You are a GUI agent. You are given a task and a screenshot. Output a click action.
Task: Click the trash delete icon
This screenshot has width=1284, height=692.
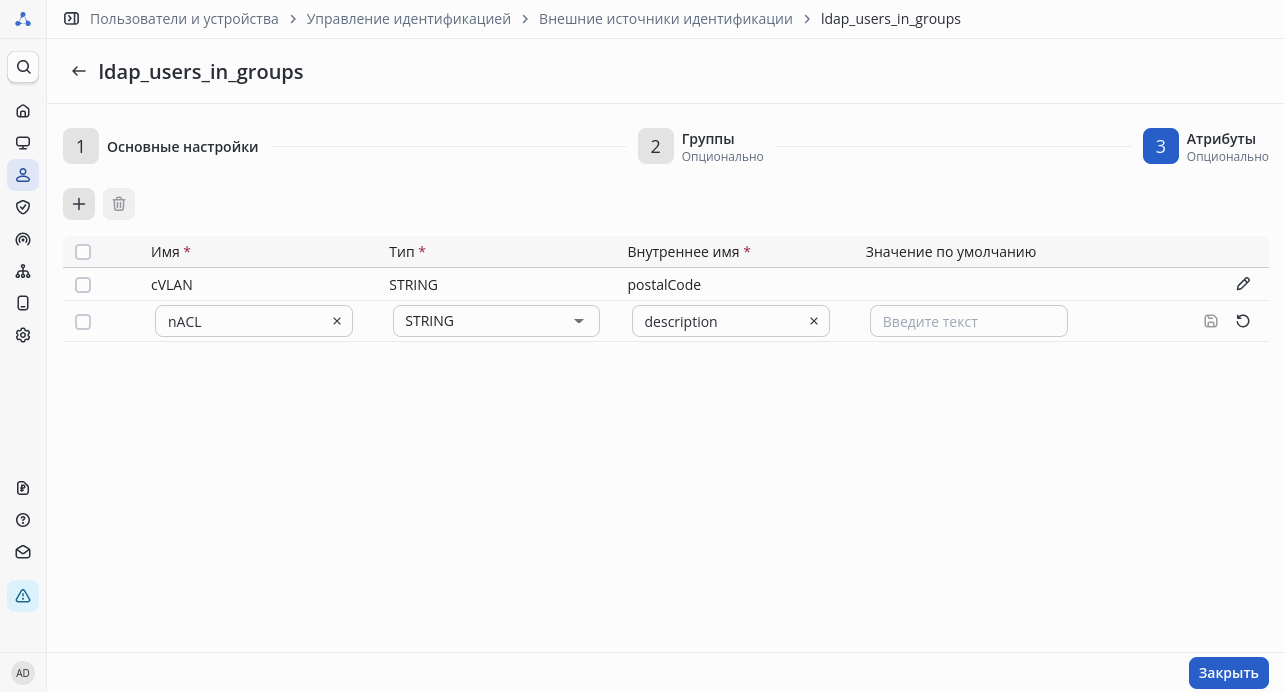(x=119, y=204)
